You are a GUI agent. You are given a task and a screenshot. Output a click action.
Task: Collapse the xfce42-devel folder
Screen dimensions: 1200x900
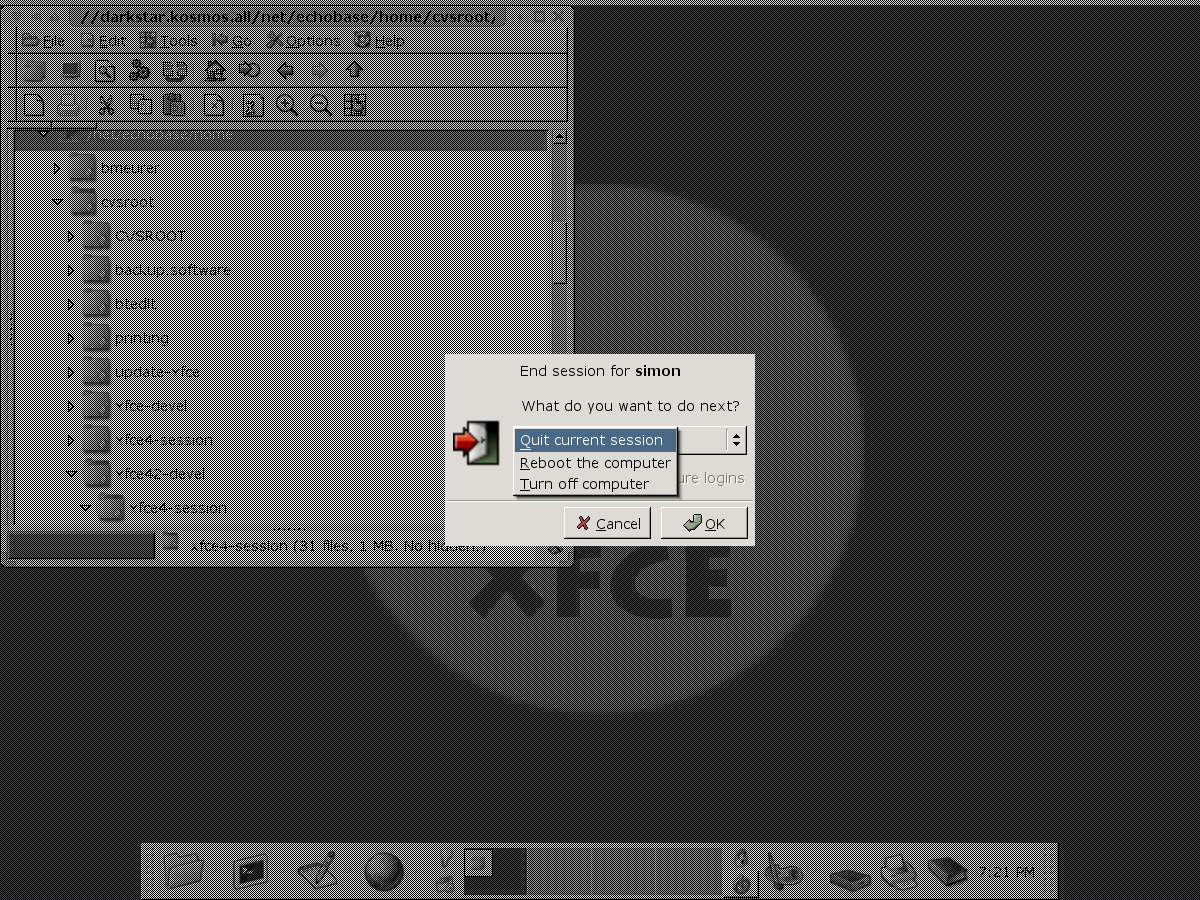[x=71, y=475]
